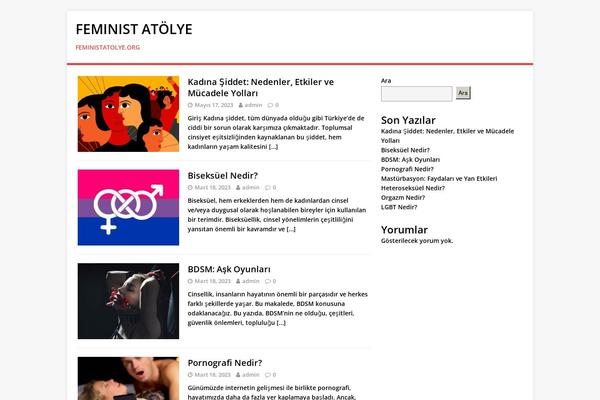Focus the Ara search input field
The width and height of the screenshot is (600, 400).
416,94
